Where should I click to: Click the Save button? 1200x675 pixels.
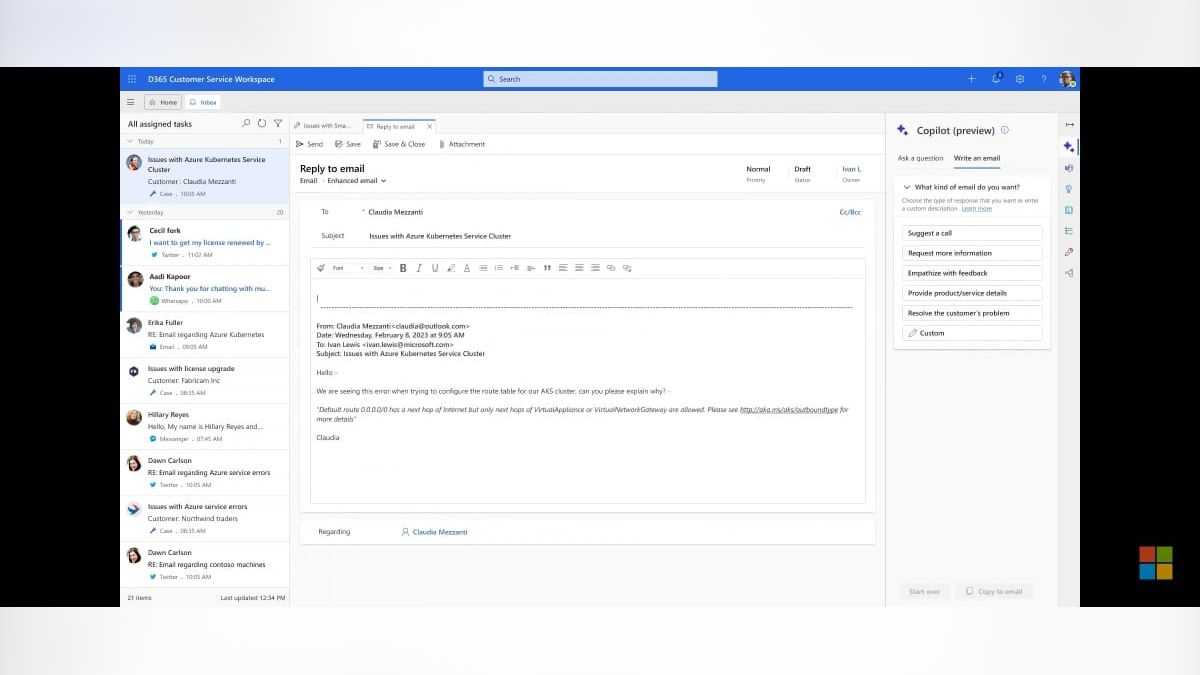pyautogui.click(x=348, y=144)
